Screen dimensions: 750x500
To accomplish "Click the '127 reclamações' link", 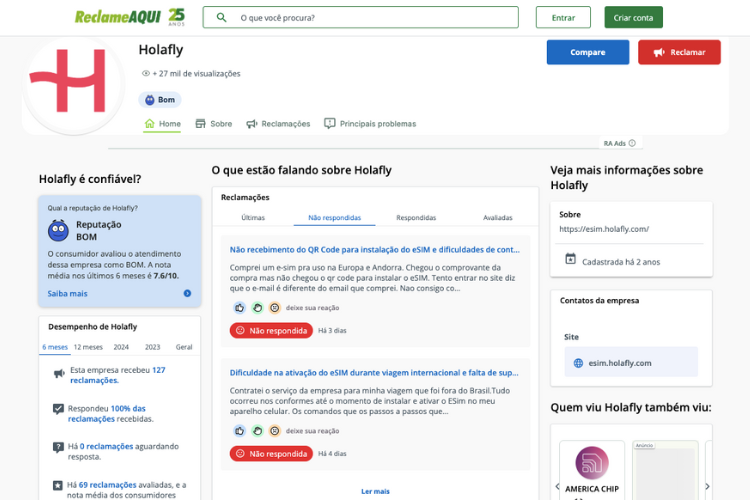I will (x=118, y=375).
